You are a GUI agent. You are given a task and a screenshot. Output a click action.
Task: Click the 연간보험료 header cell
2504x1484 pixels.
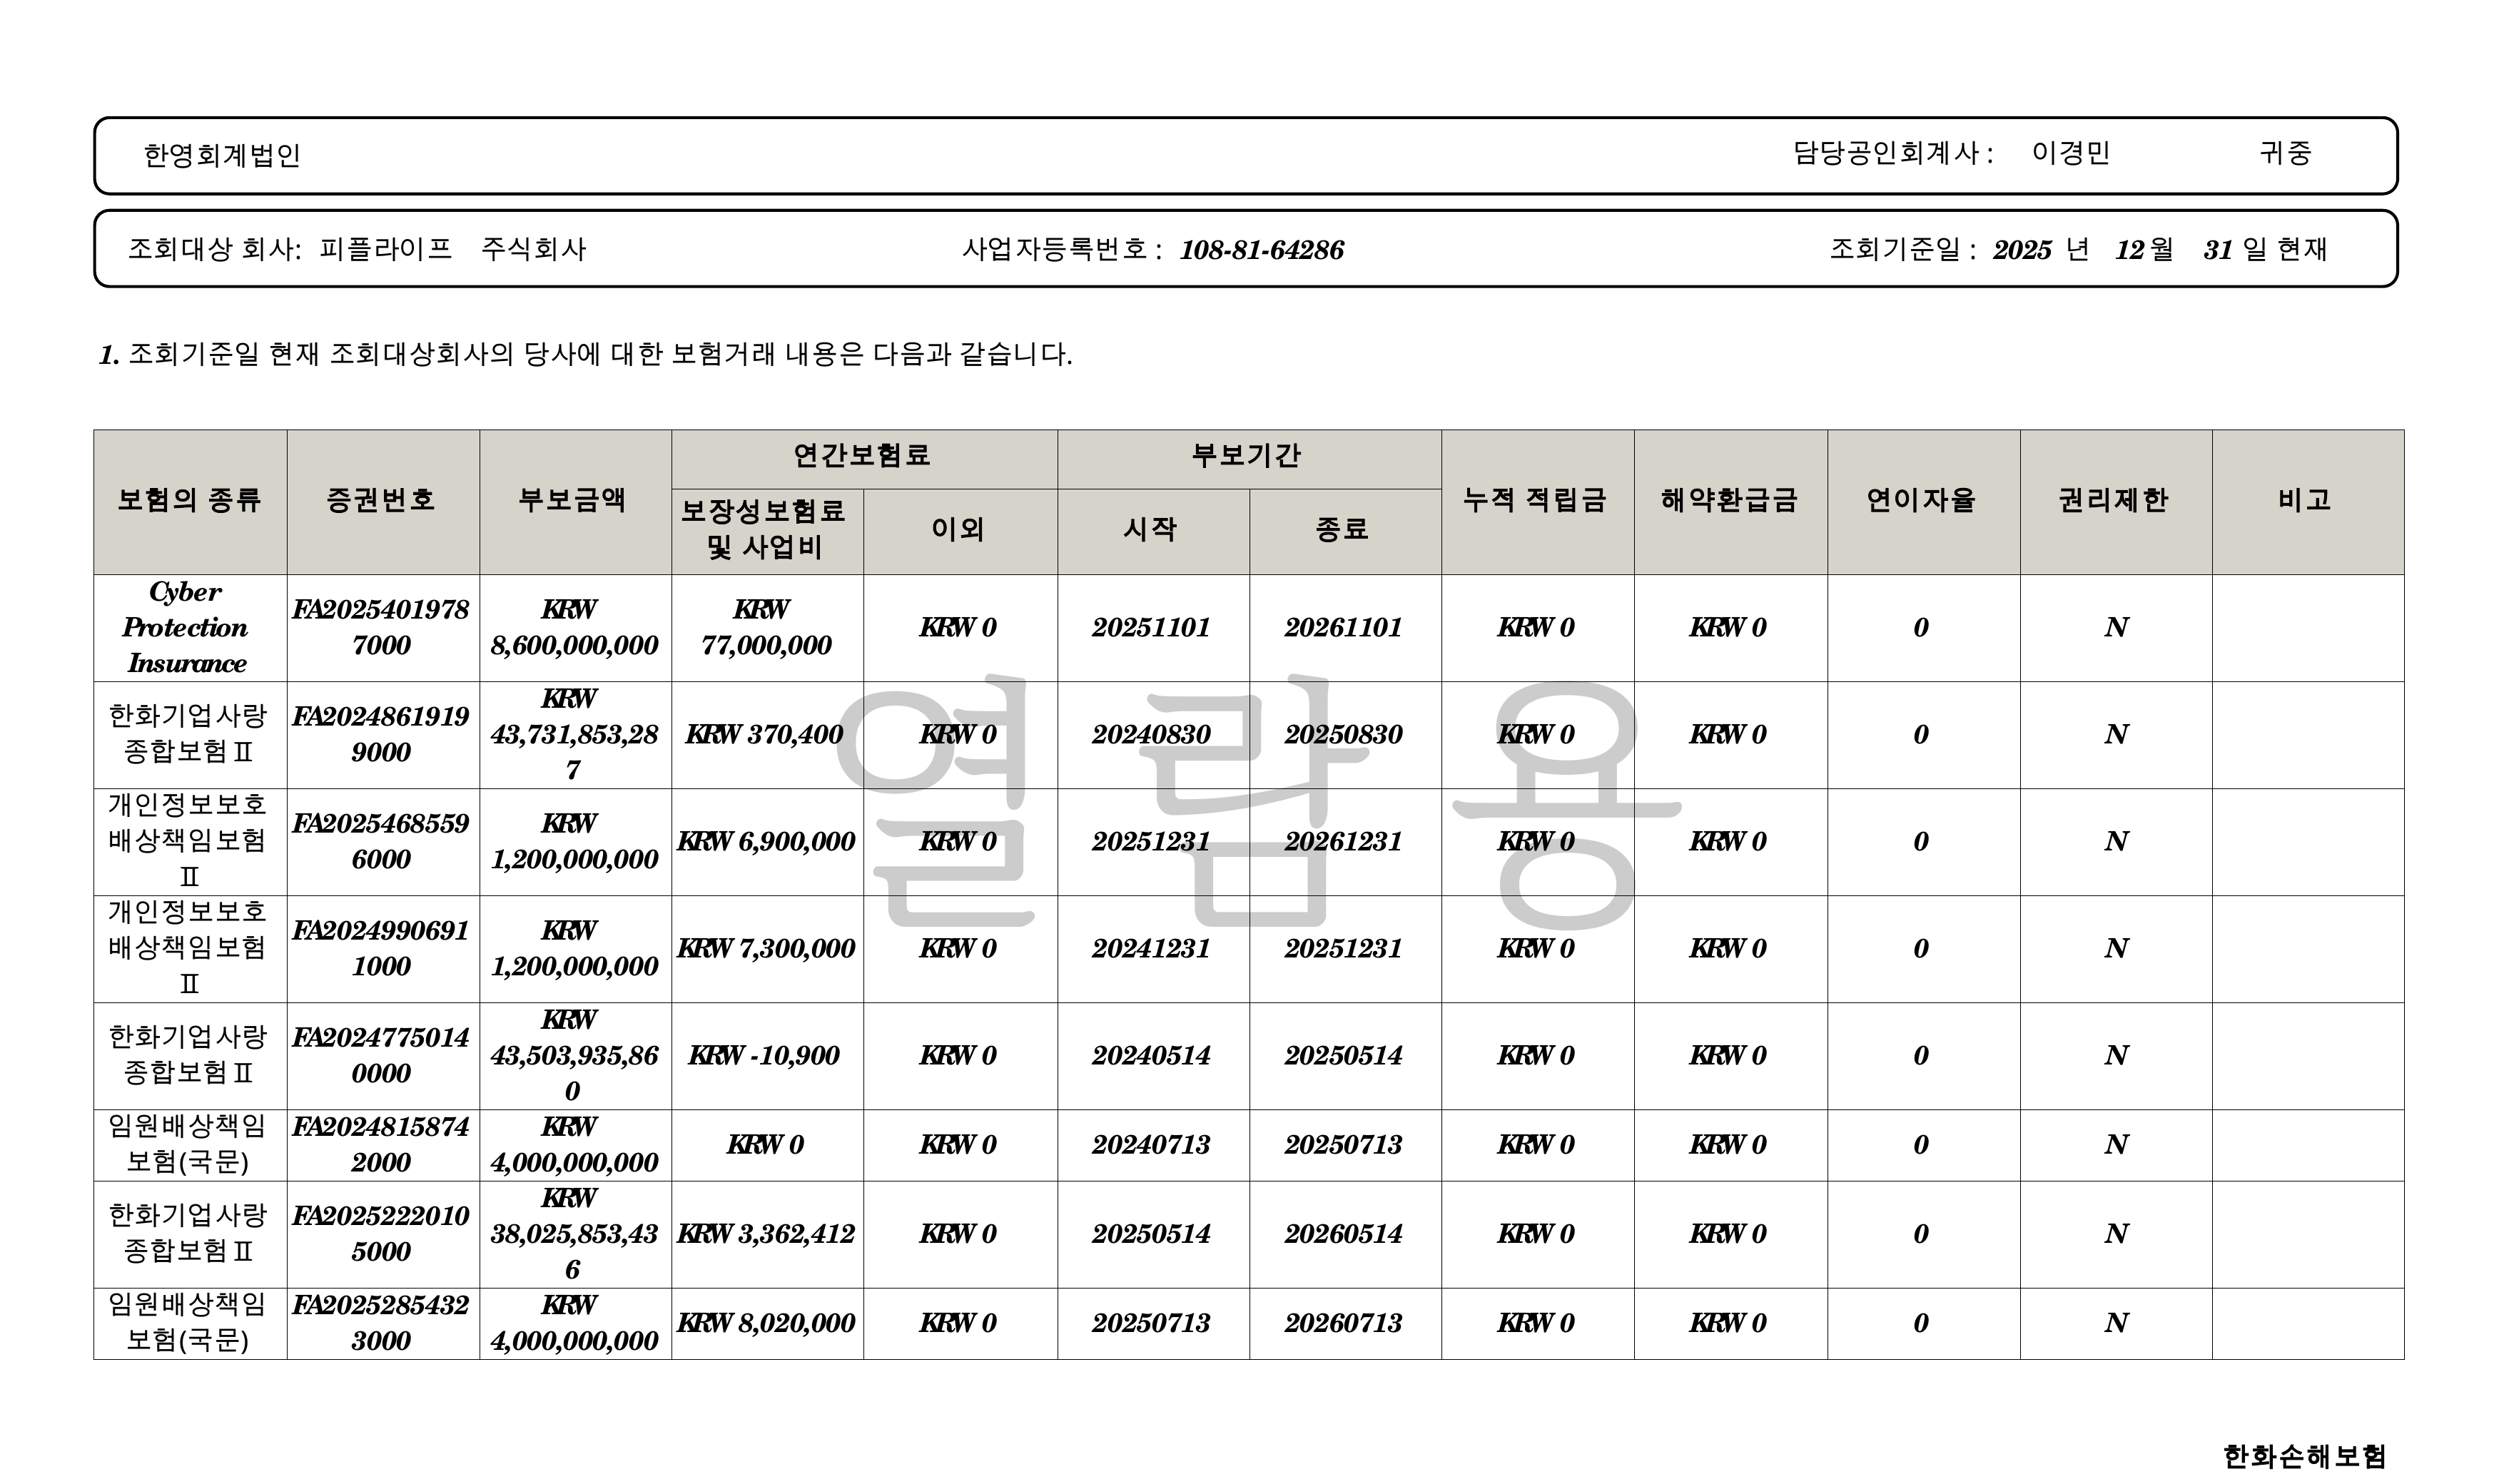[862, 456]
